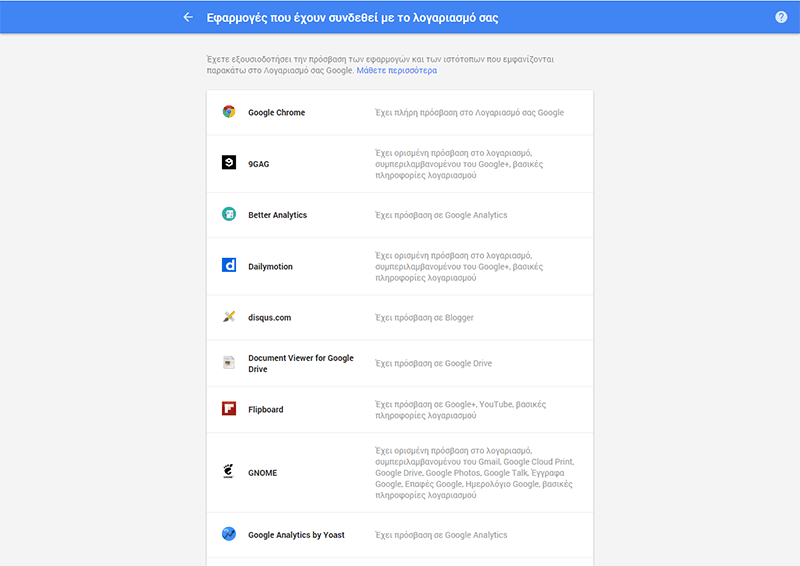Select the 9GAG app name
This screenshot has height=566, width=800.
[259, 164]
